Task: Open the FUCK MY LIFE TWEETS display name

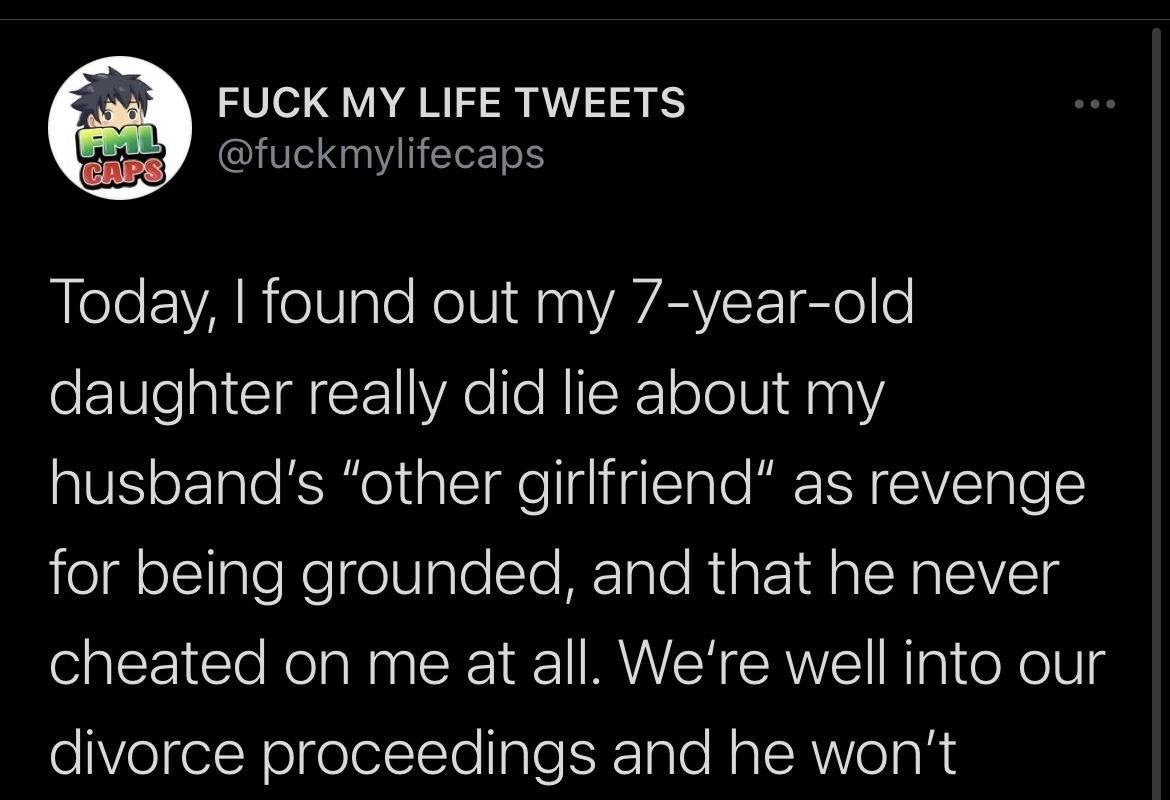Action: point(451,103)
